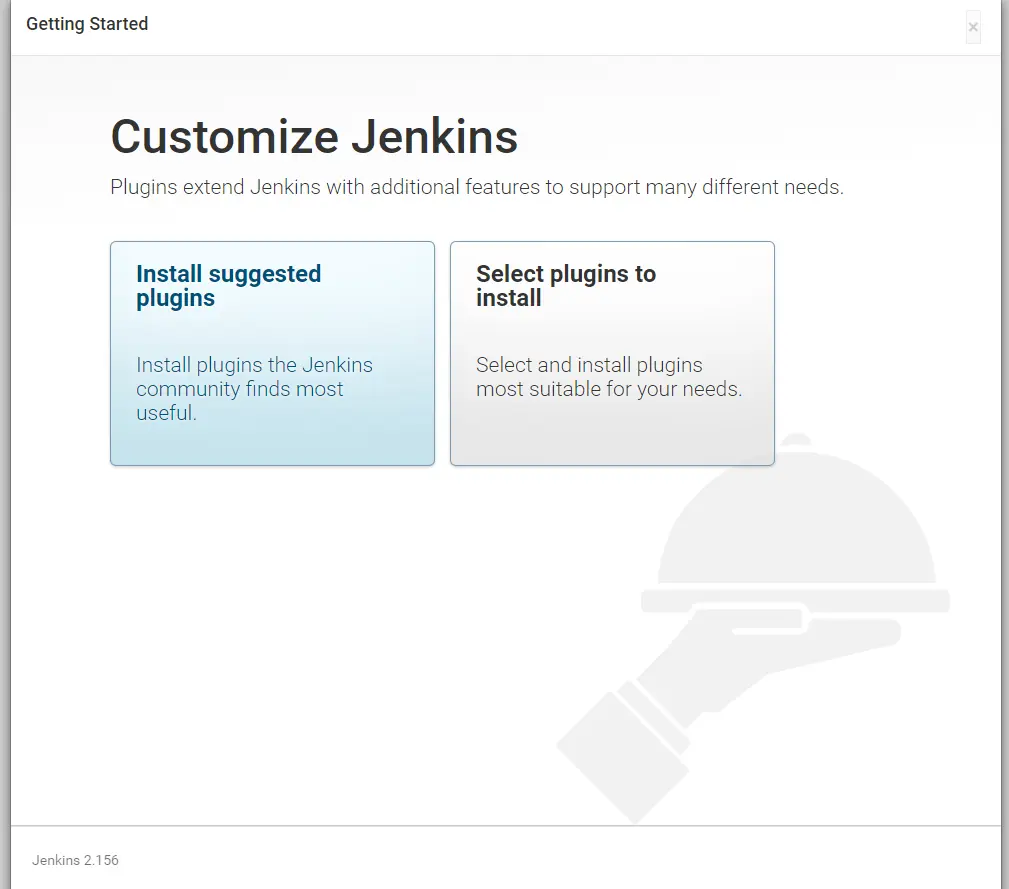Click the Jenkins 2.156 version text
This screenshot has width=1009, height=889.
pos(75,860)
